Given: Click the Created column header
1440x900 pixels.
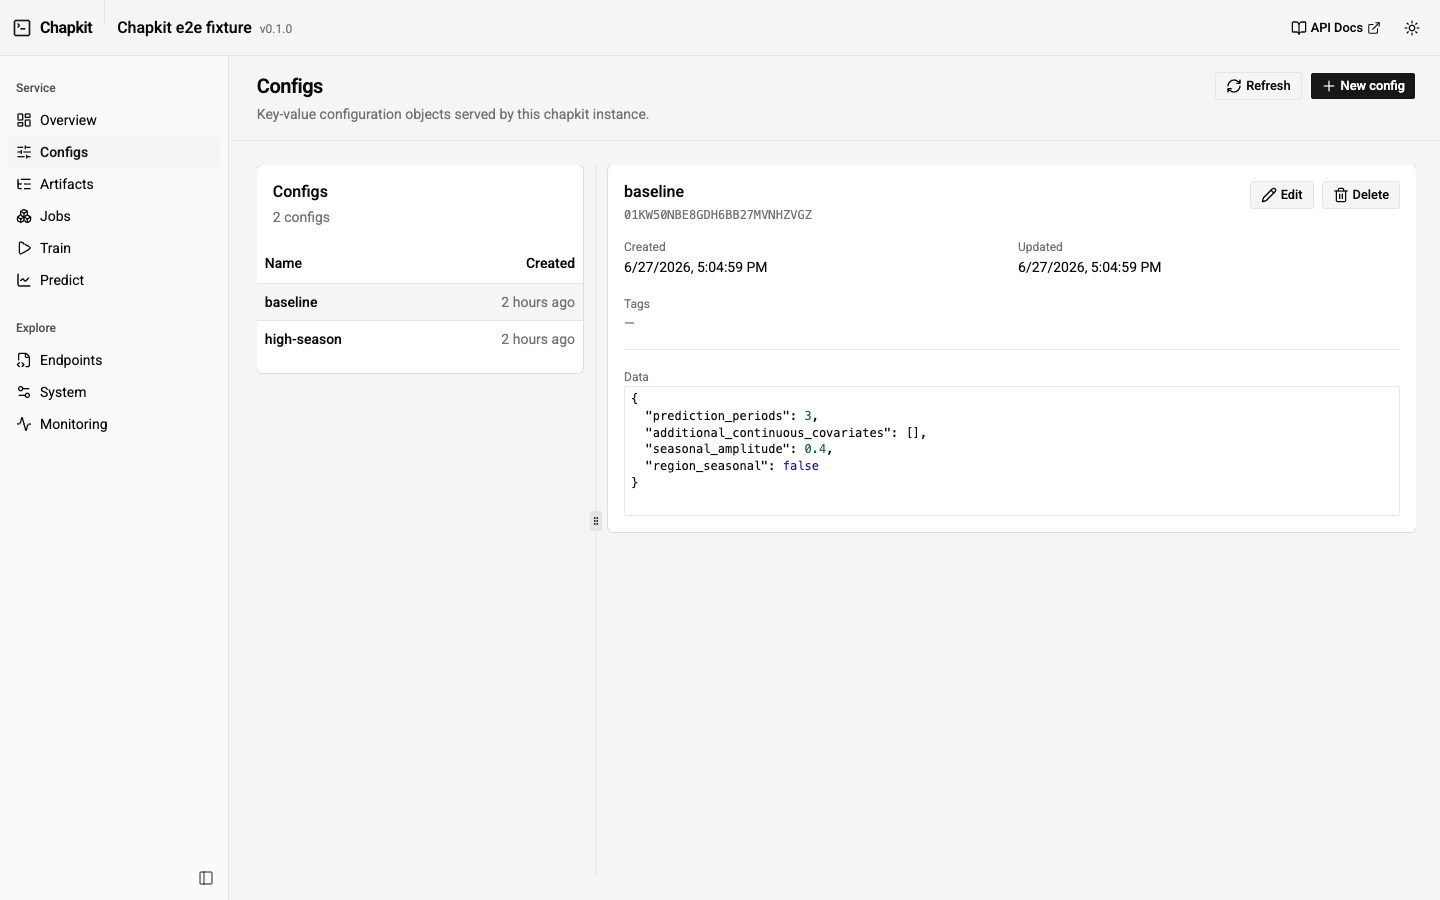Looking at the screenshot, I should [550, 263].
